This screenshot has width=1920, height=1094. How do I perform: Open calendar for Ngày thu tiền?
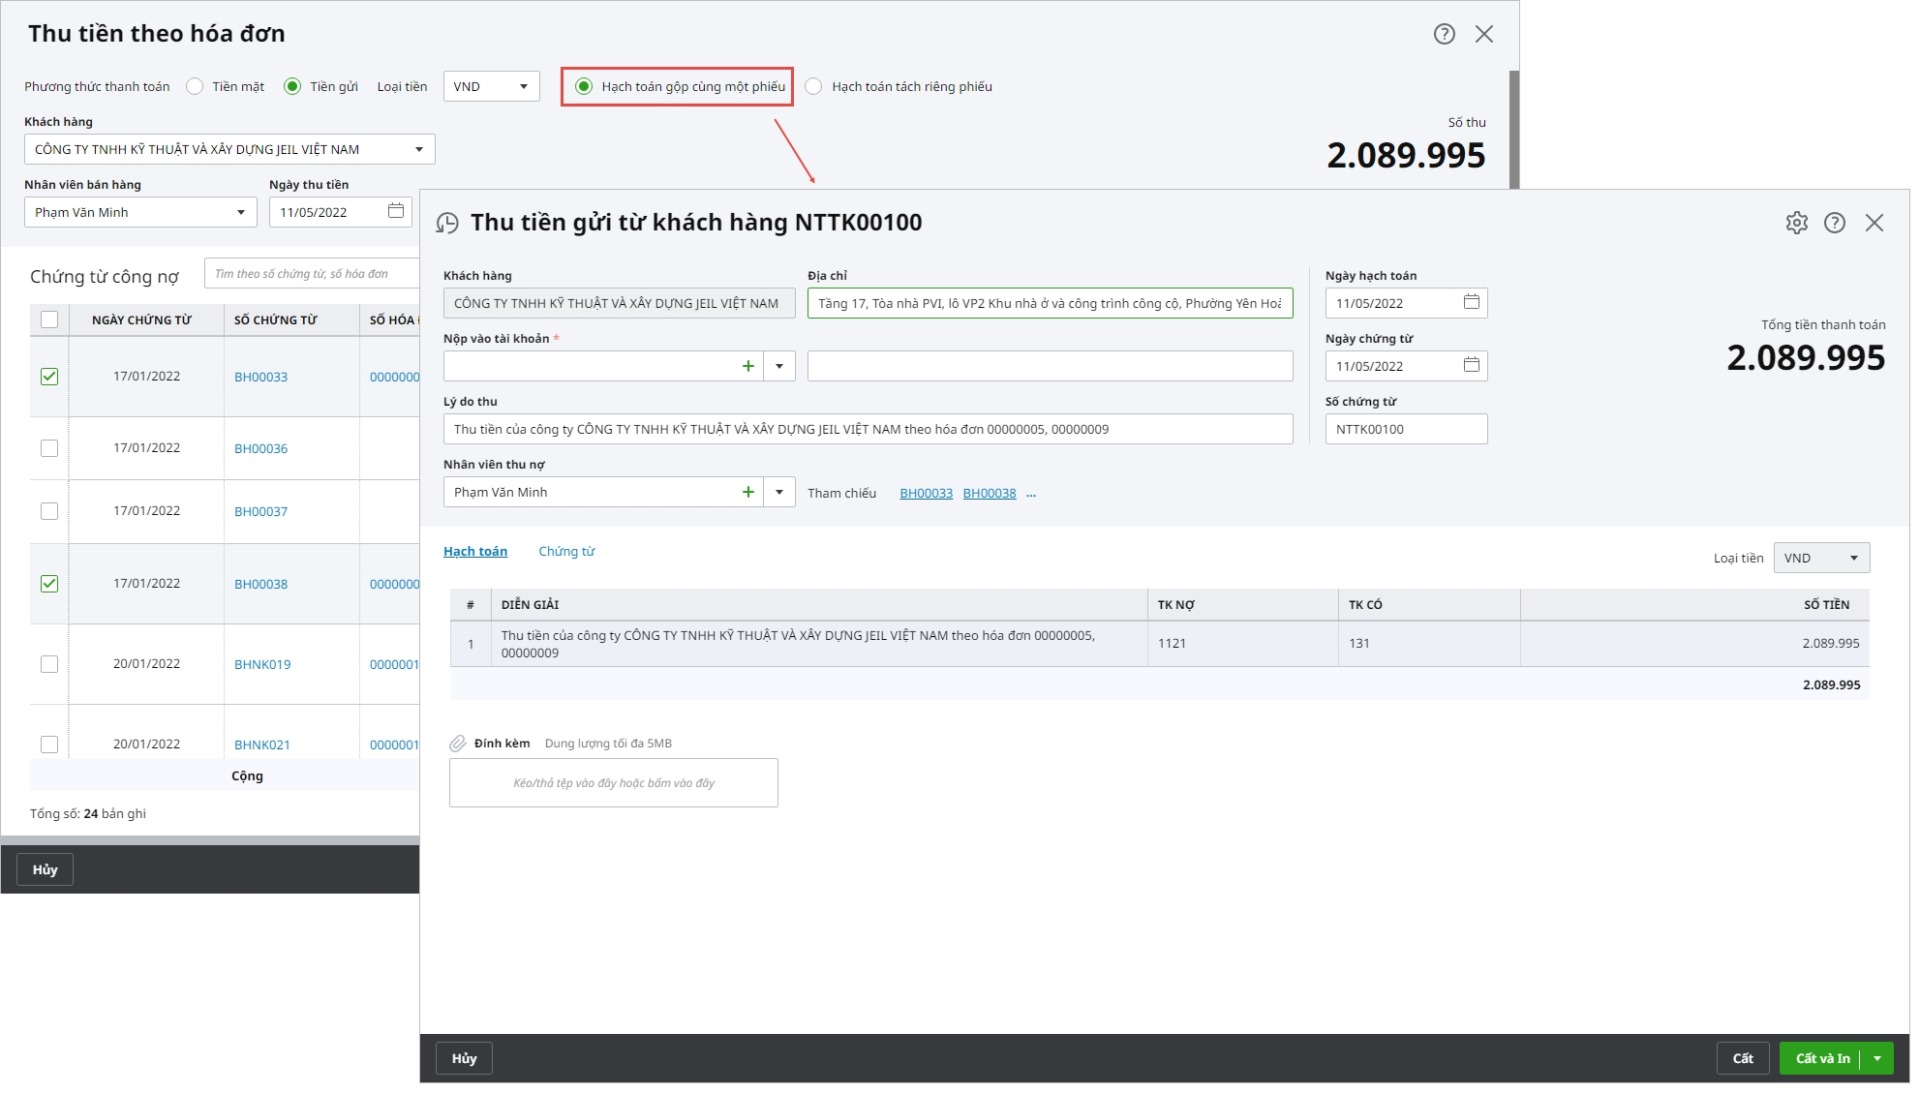(396, 211)
